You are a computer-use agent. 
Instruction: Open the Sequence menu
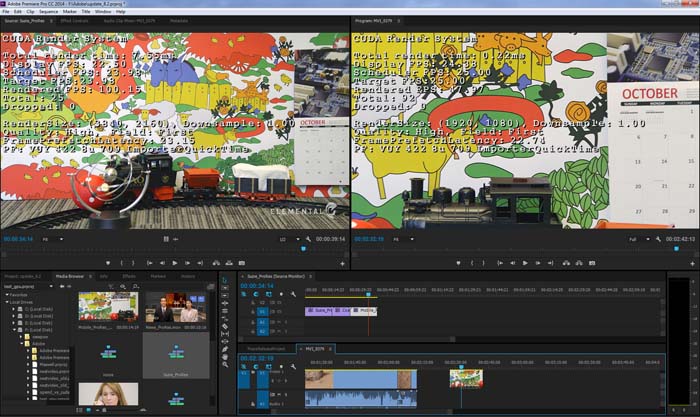[48, 12]
